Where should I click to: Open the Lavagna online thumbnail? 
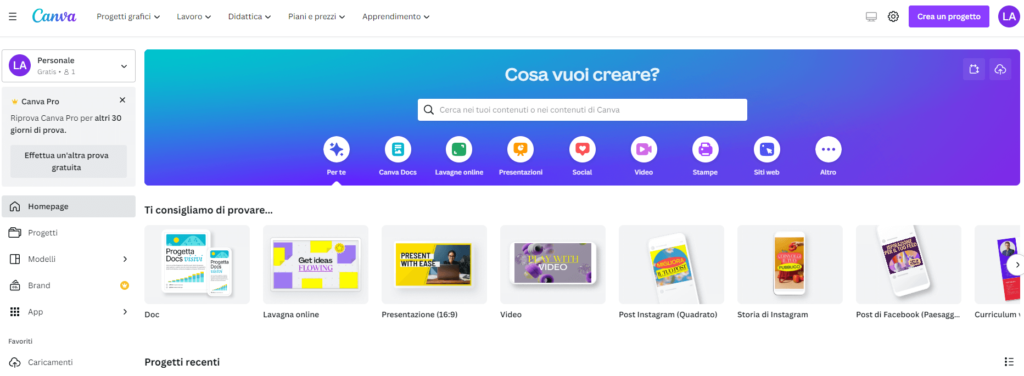(x=315, y=264)
